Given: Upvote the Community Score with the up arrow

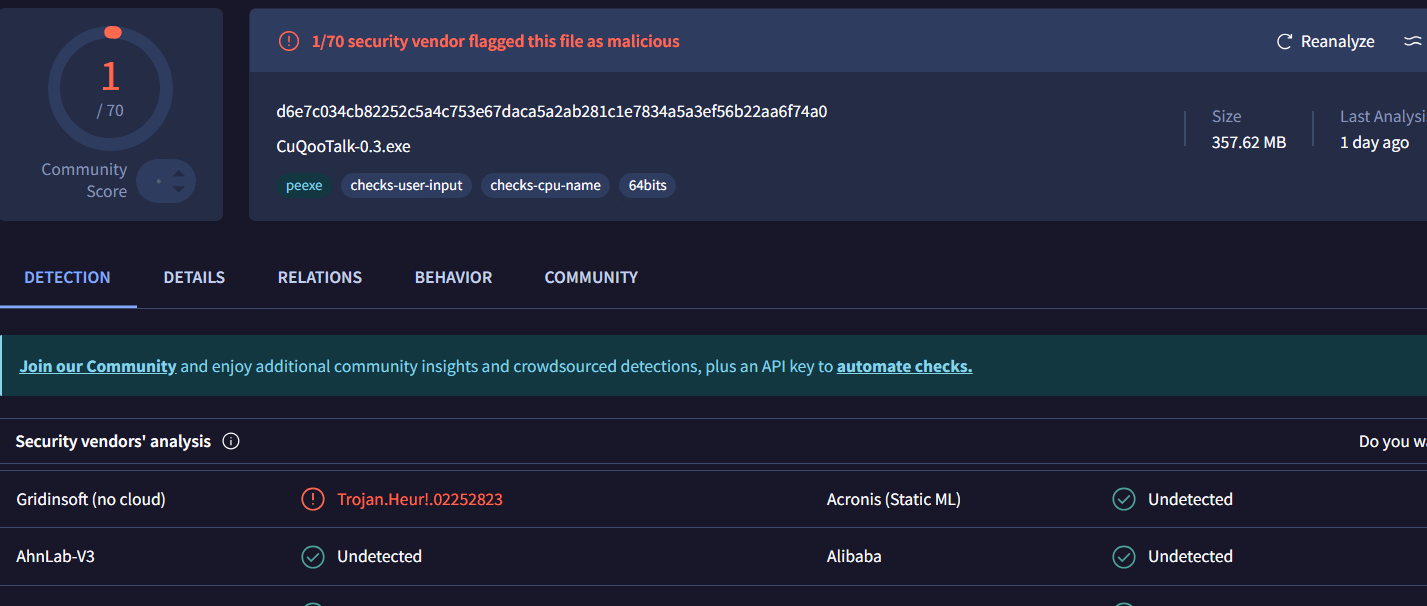Looking at the screenshot, I should (178, 173).
